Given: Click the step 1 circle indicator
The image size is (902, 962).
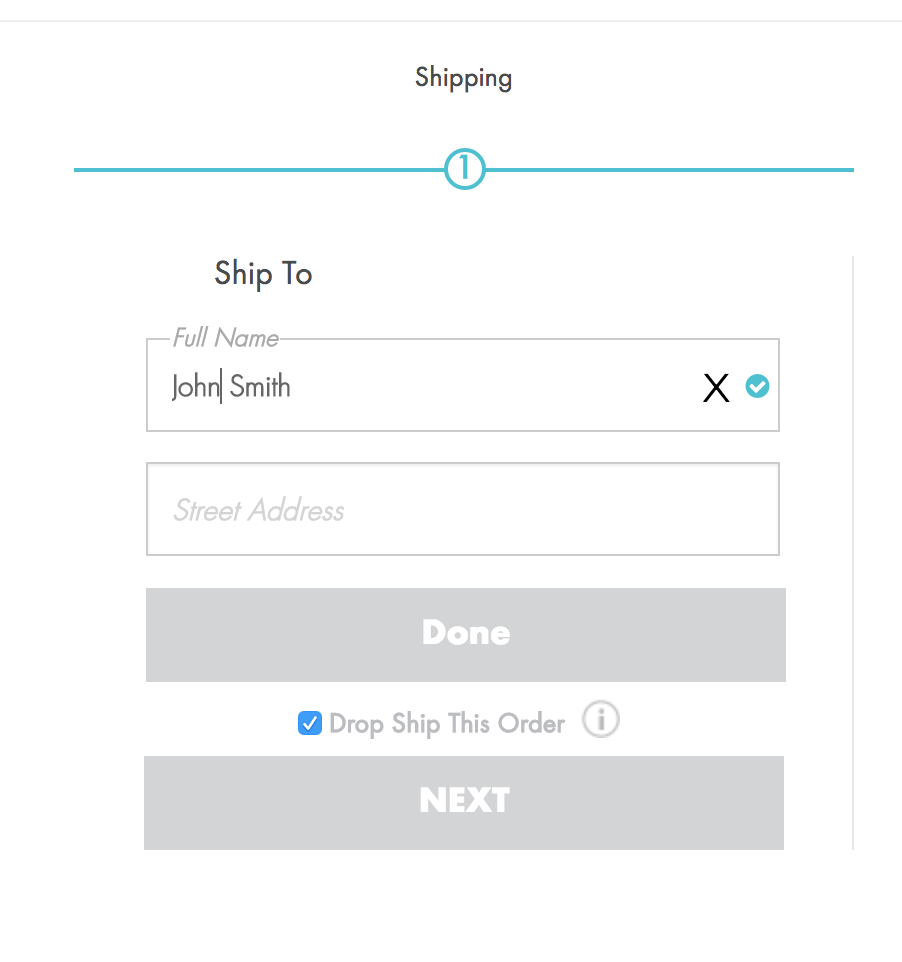Looking at the screenshot, I should tap(464, 170).
